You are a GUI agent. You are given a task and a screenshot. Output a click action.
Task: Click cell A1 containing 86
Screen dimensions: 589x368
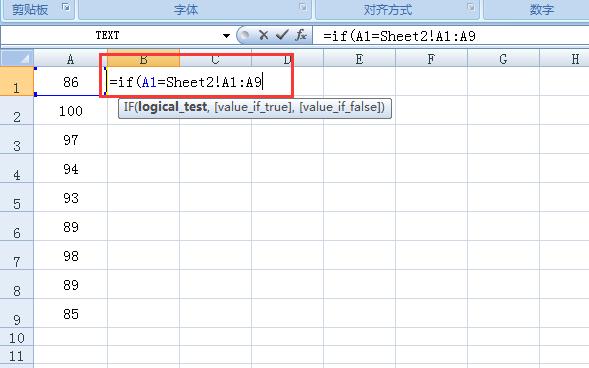click(x=71, y=81)
